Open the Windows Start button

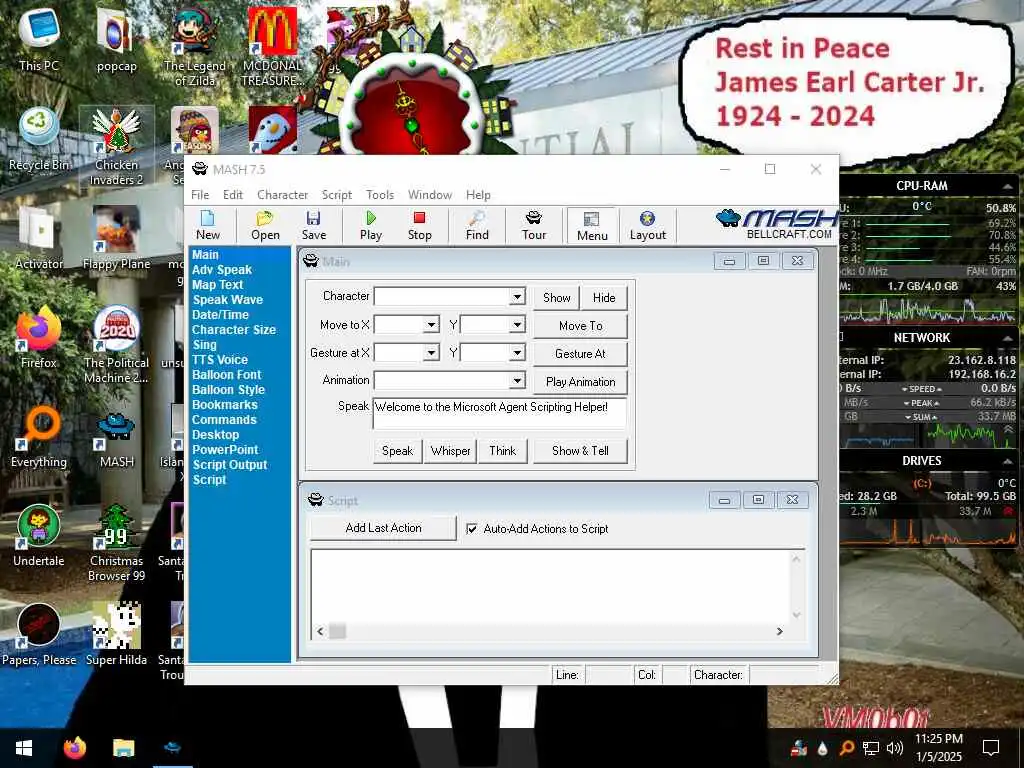pos(24,748)
